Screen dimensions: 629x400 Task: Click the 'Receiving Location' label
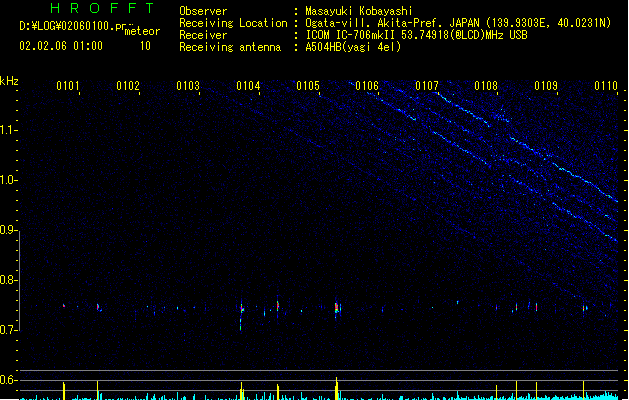[x=233, y=23]
